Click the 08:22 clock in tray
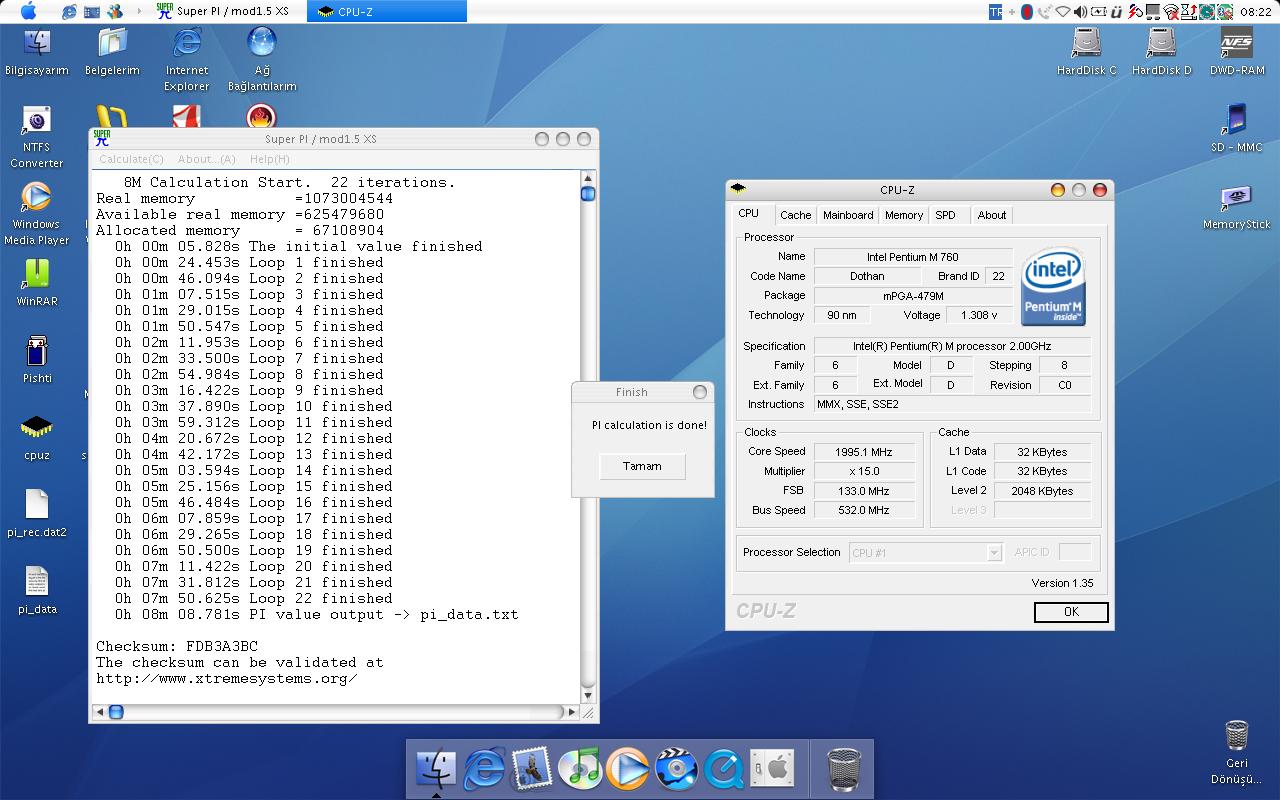The height and width of the screenshot is (800, 1280). 1256,12
